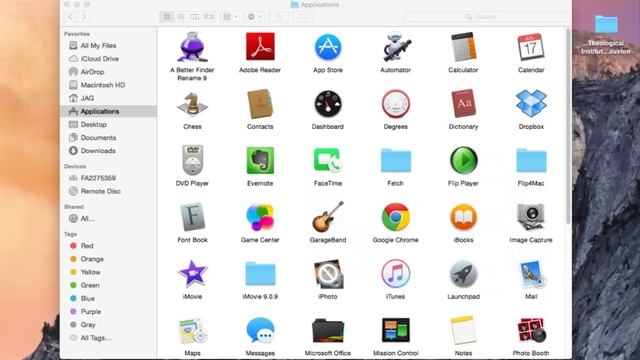Viewport: 640px width, 360px height.
Task: Open iTunes
Action: coord(396,273)
